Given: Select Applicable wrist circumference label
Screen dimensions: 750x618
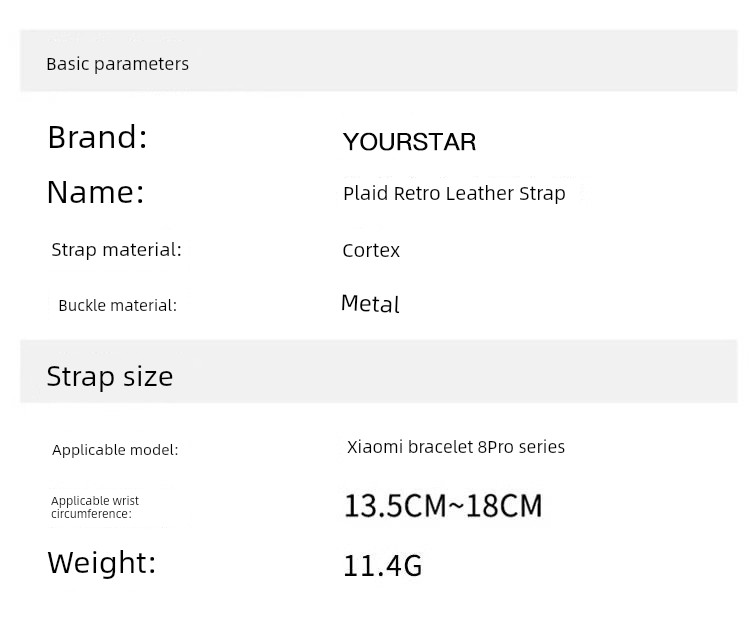Looking at the screenshot, I should click(x=95, y=507).
